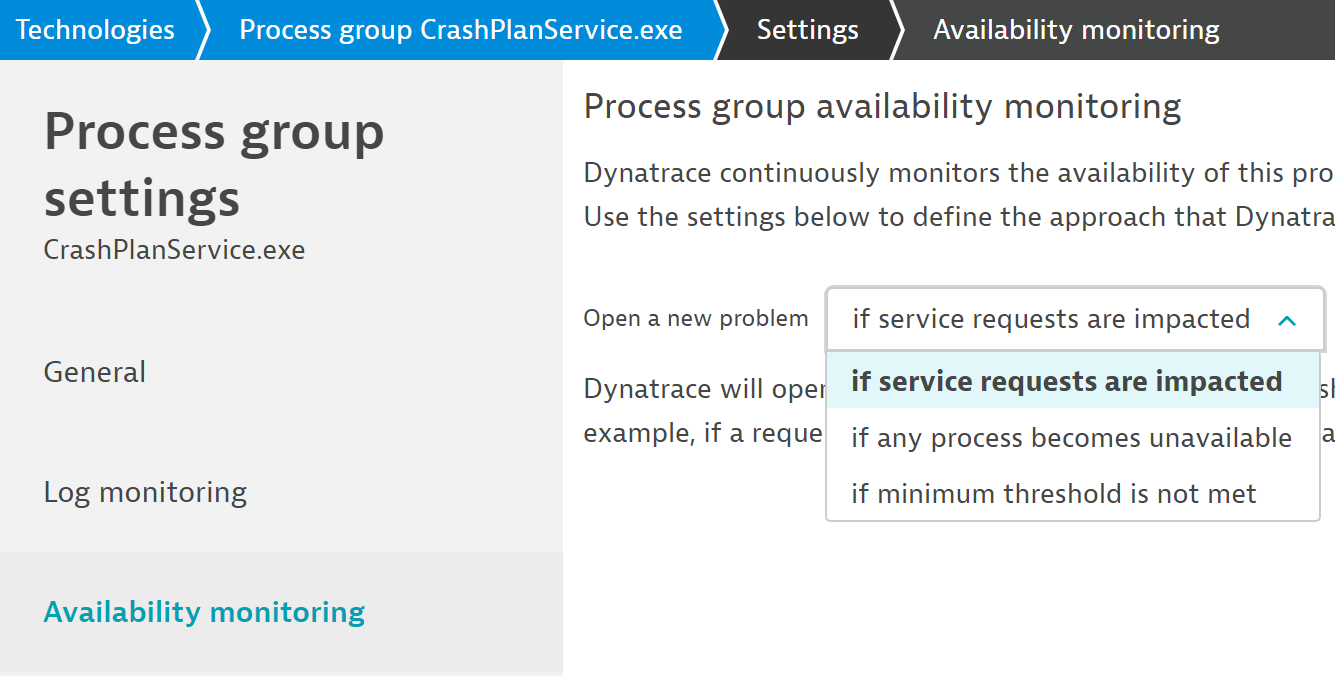Click CrashPlanService.exe subtitle under the heading

(x=174, y=249)
